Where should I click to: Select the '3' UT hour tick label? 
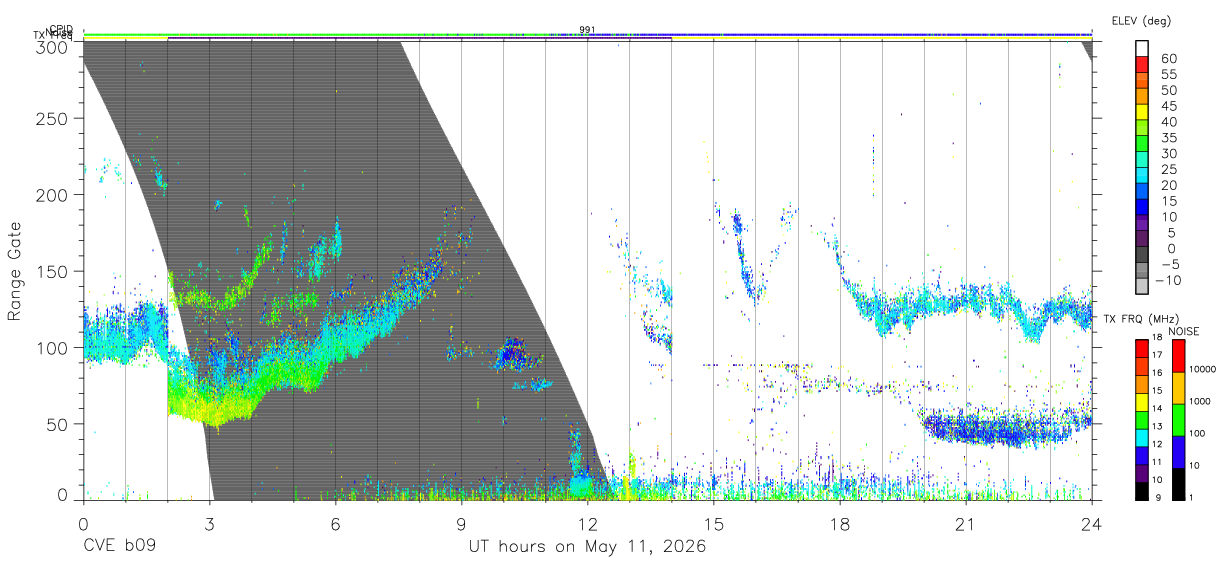(x=210, y=523)
